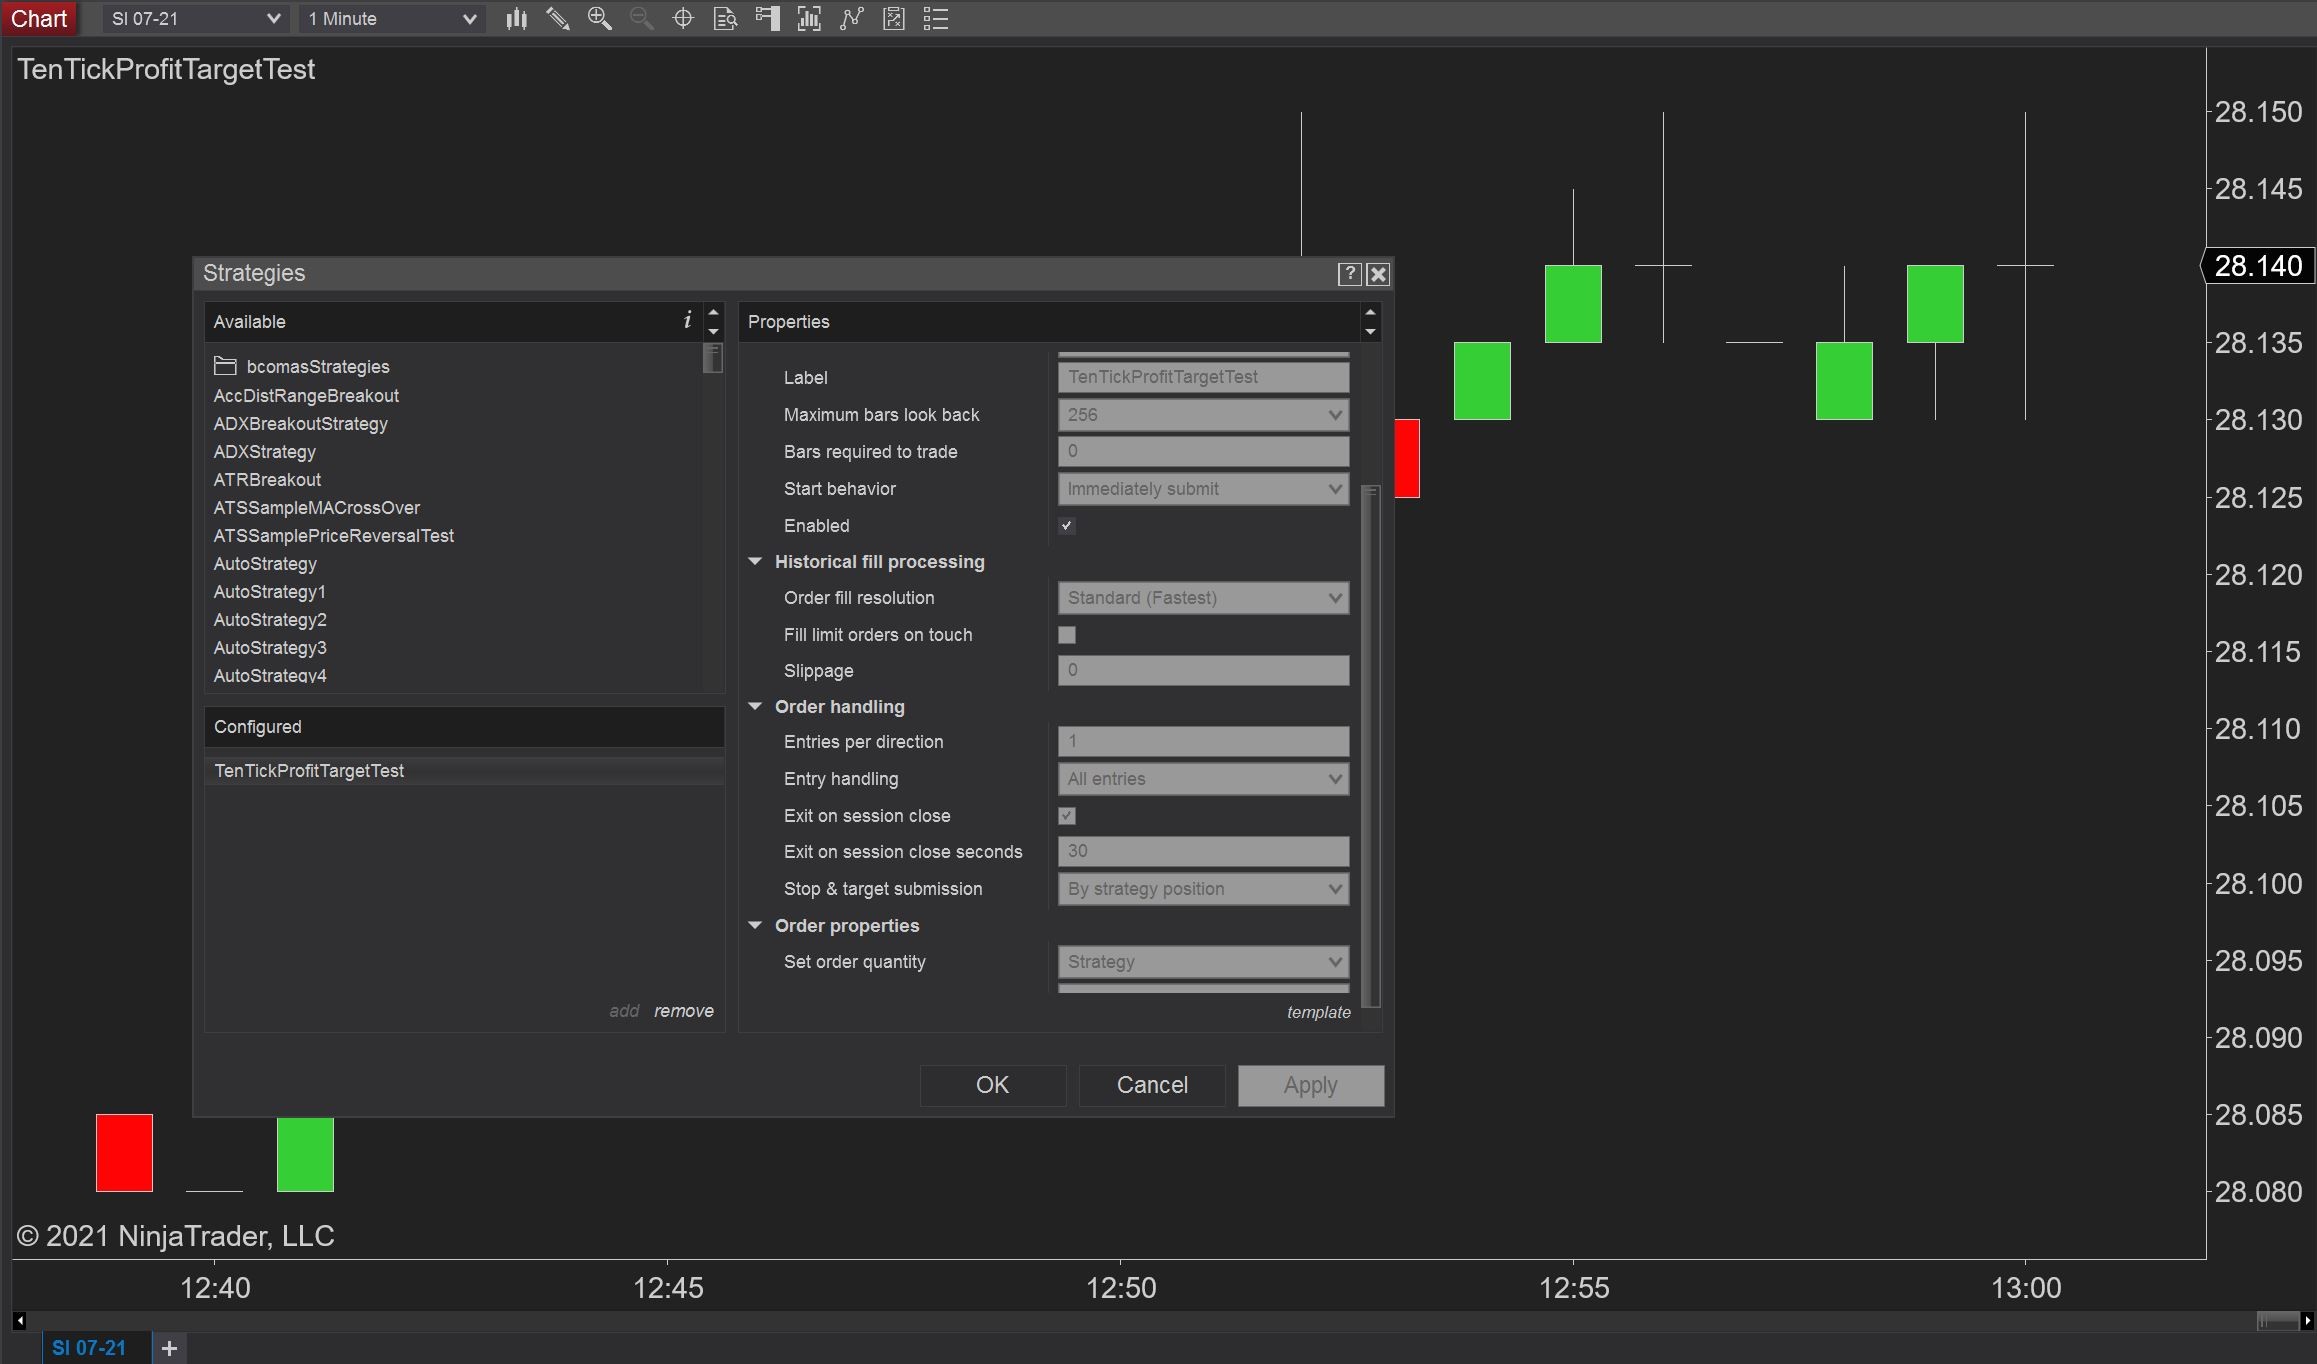Toggle the Enabled checkbox
Screen dimensions: 2317x1364
1067,526
